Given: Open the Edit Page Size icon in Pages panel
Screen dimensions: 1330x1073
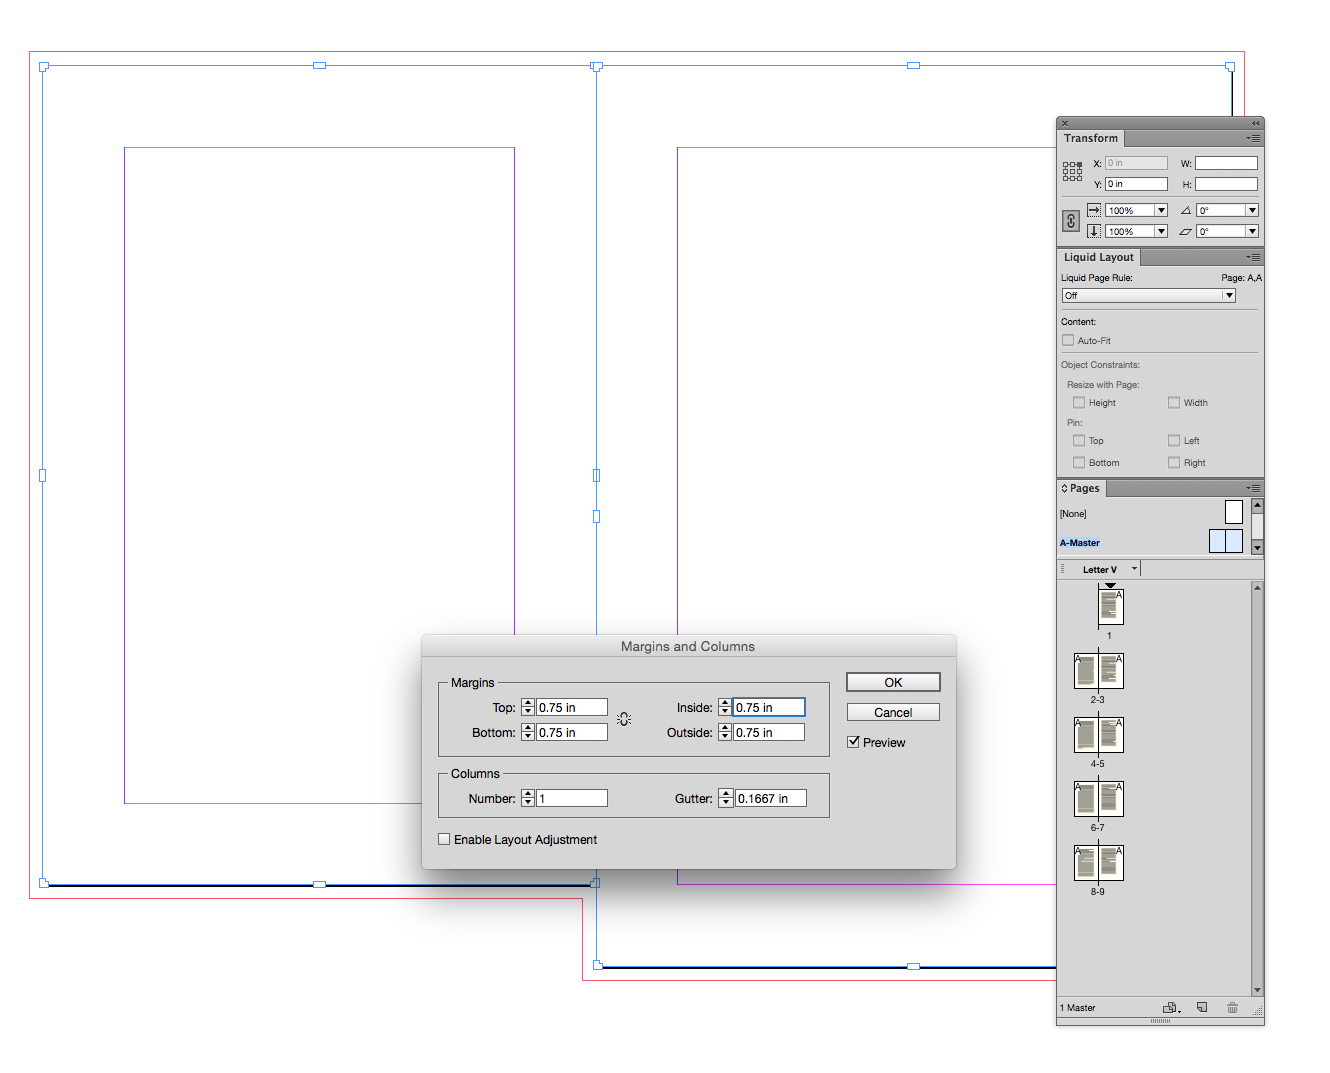Looking at the screenshot, I should click(x=1170, y=1008).
